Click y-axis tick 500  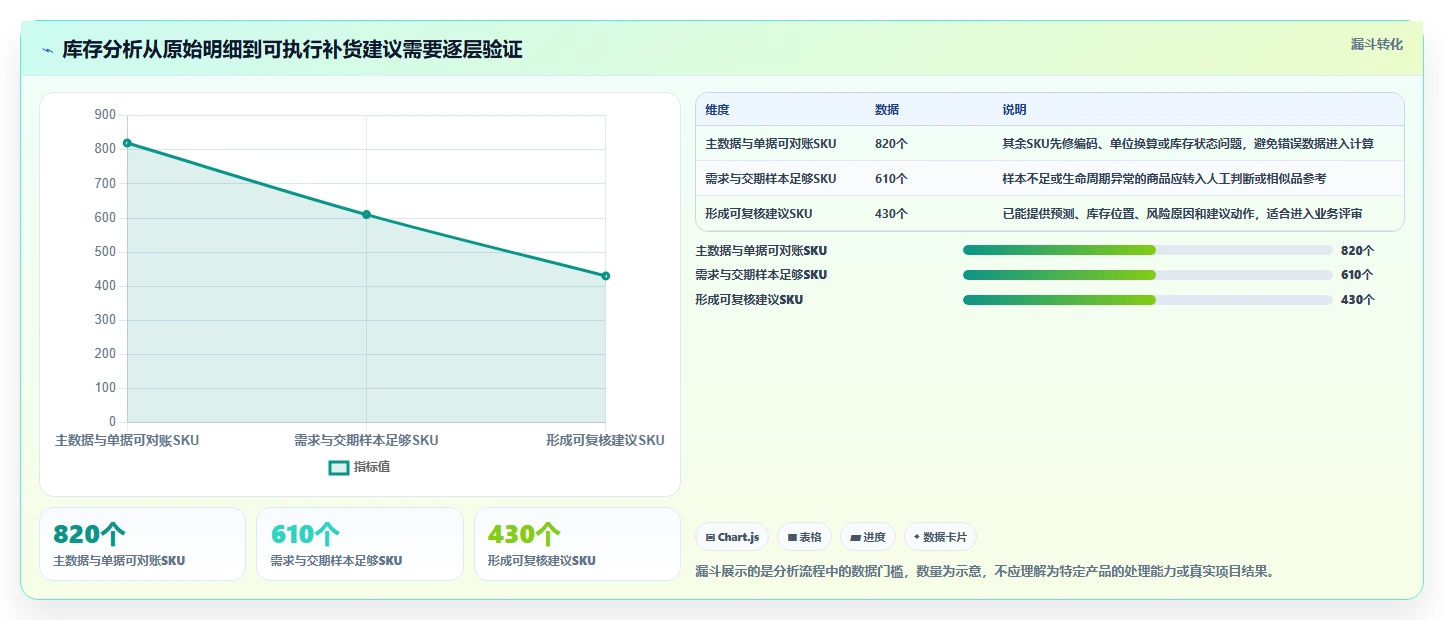(105, 252)
